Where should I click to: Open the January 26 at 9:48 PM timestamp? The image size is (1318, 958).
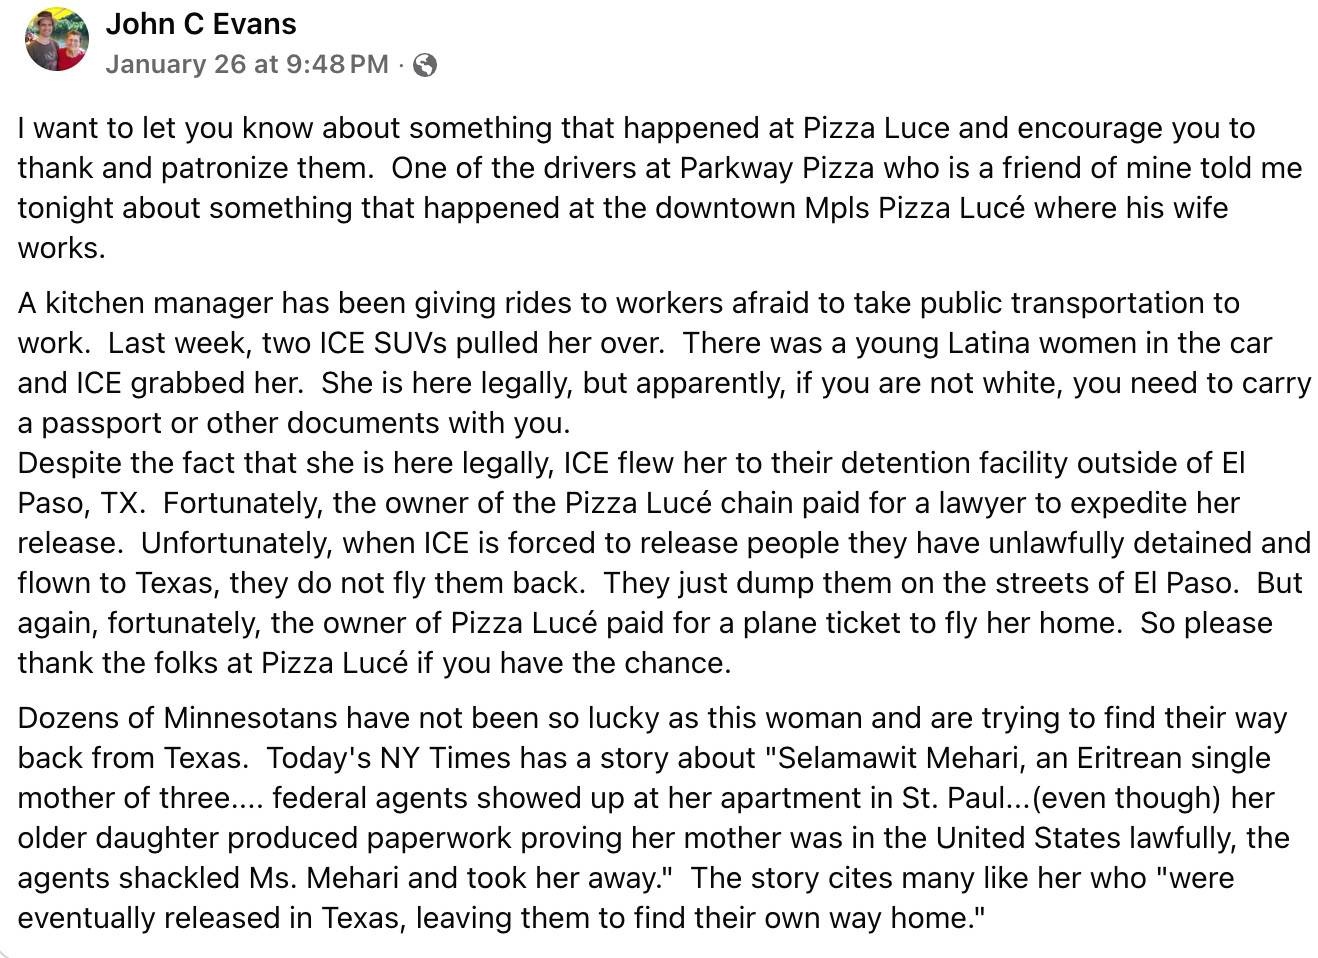[247, 65]
